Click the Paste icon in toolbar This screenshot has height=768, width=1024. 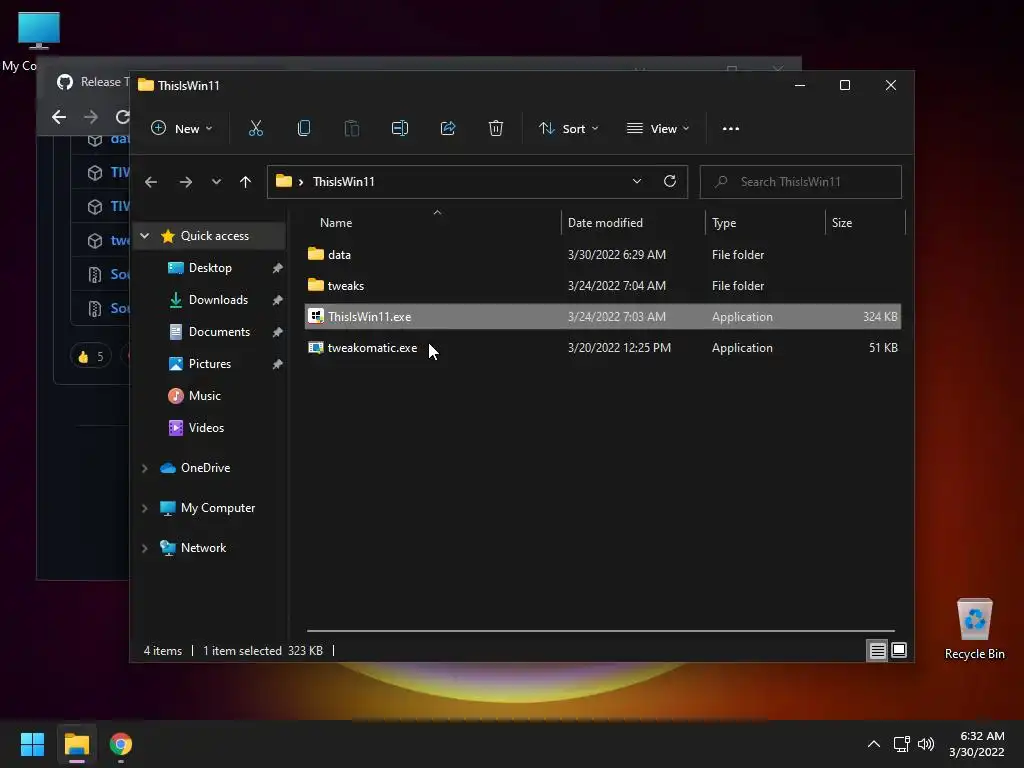pos(351,129)
